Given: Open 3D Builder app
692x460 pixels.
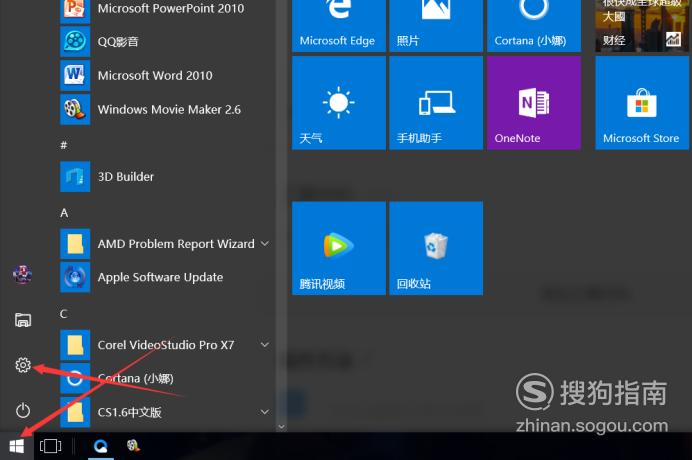Looking at the screenshot, I should click(165, 177).
